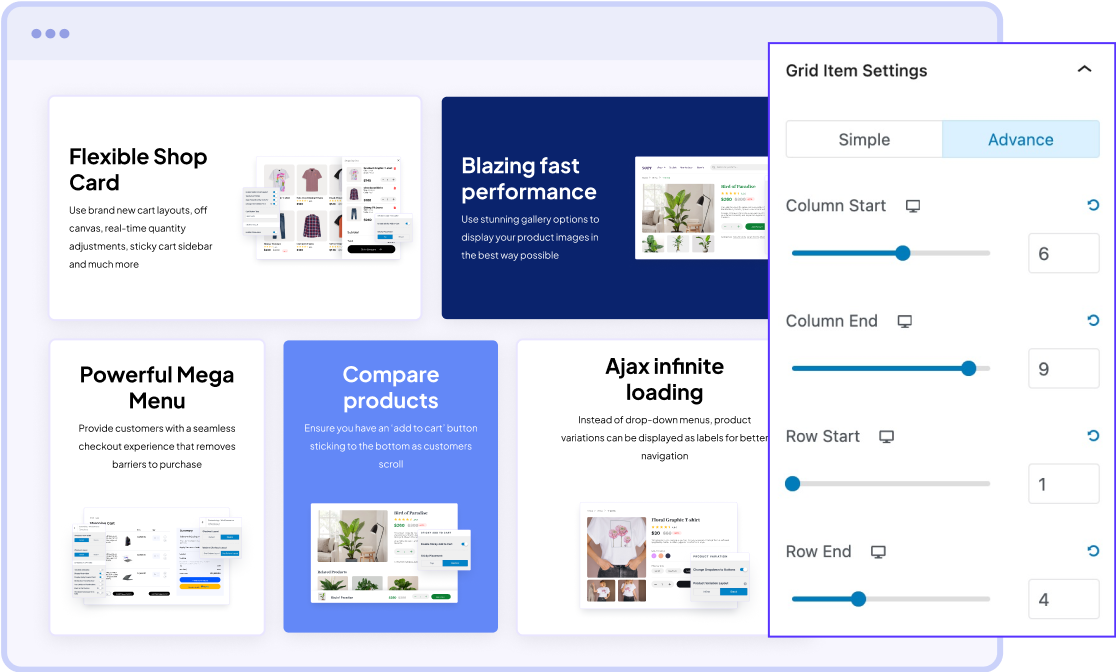Focus the Column Start value field

1063,254
